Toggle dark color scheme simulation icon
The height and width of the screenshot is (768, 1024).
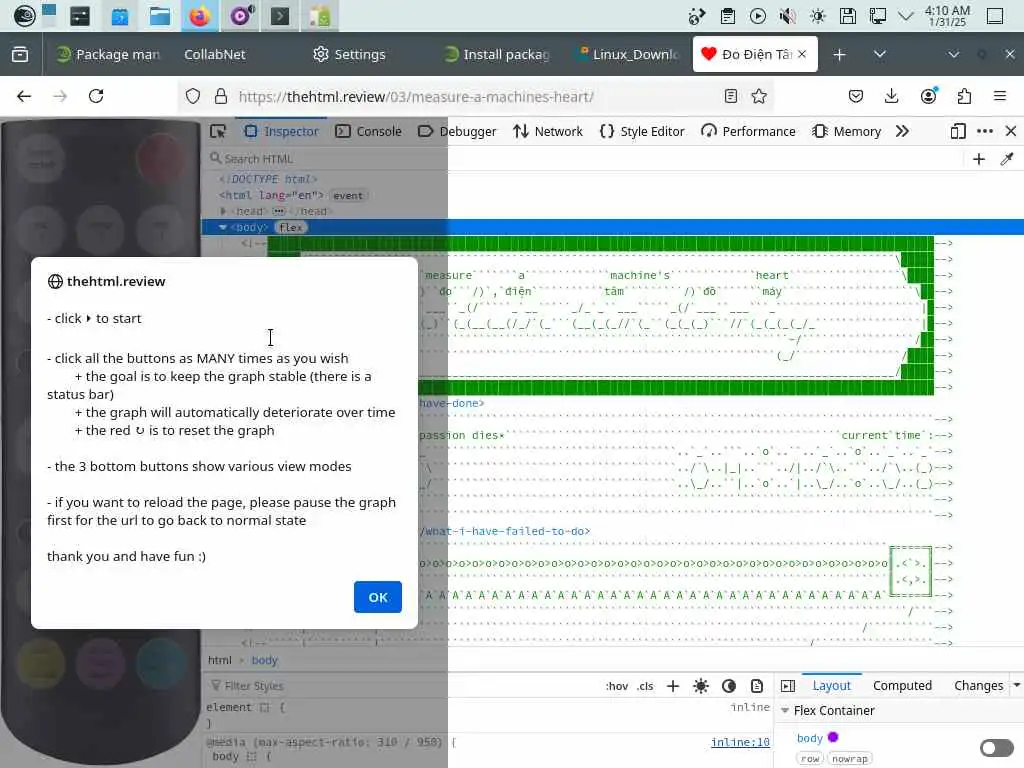(x=729, y=686)
